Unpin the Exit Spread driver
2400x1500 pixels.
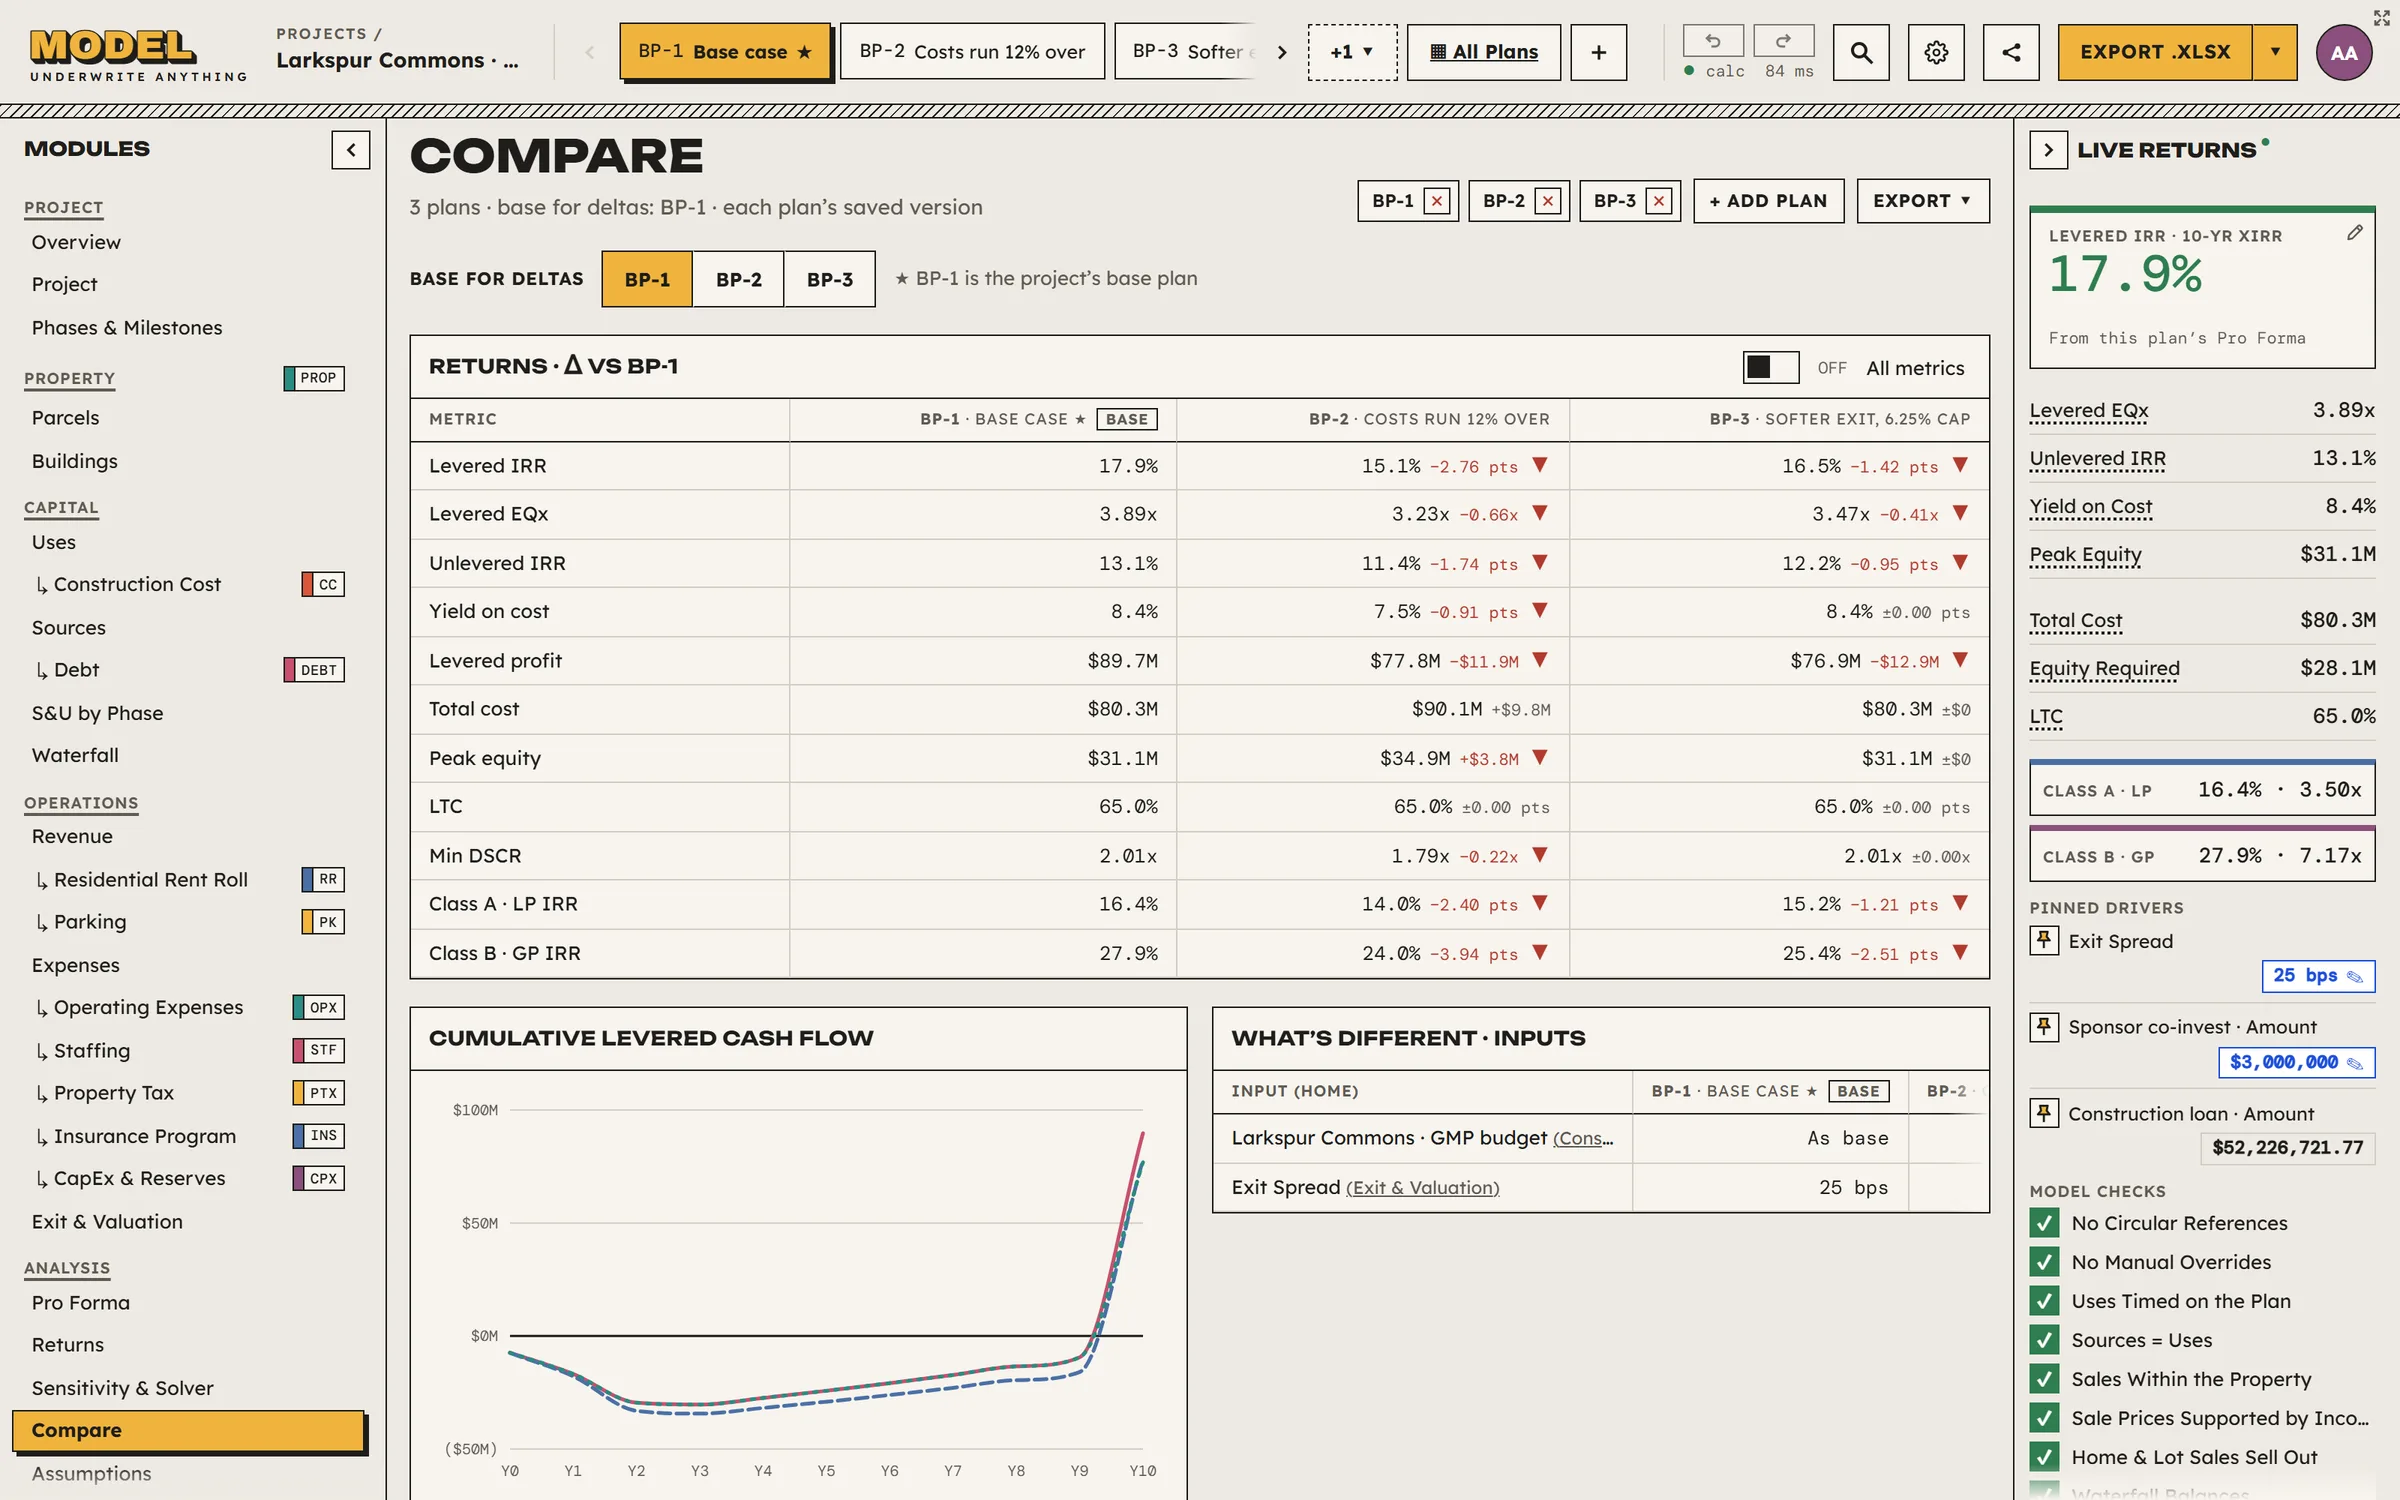(2044, 941)
